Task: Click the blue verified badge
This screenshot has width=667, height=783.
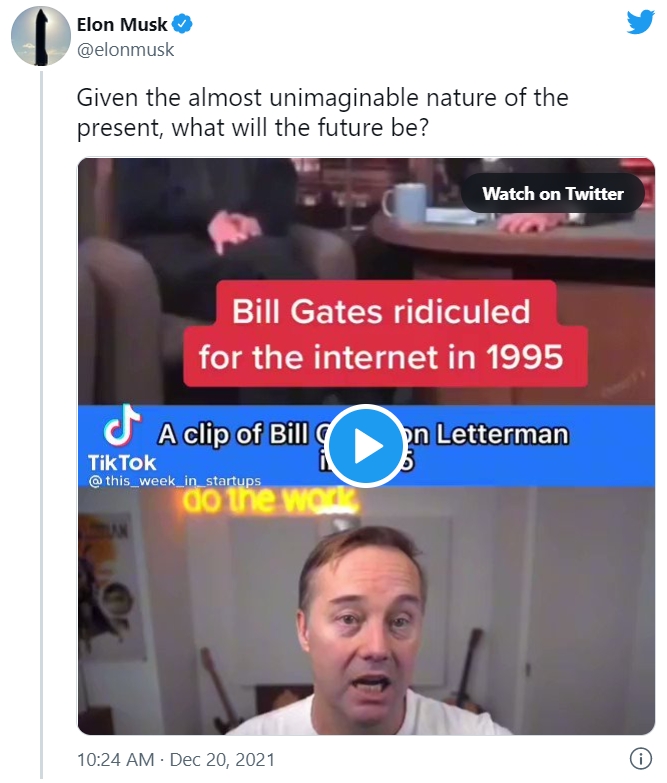Action: (x=182, y=24)
